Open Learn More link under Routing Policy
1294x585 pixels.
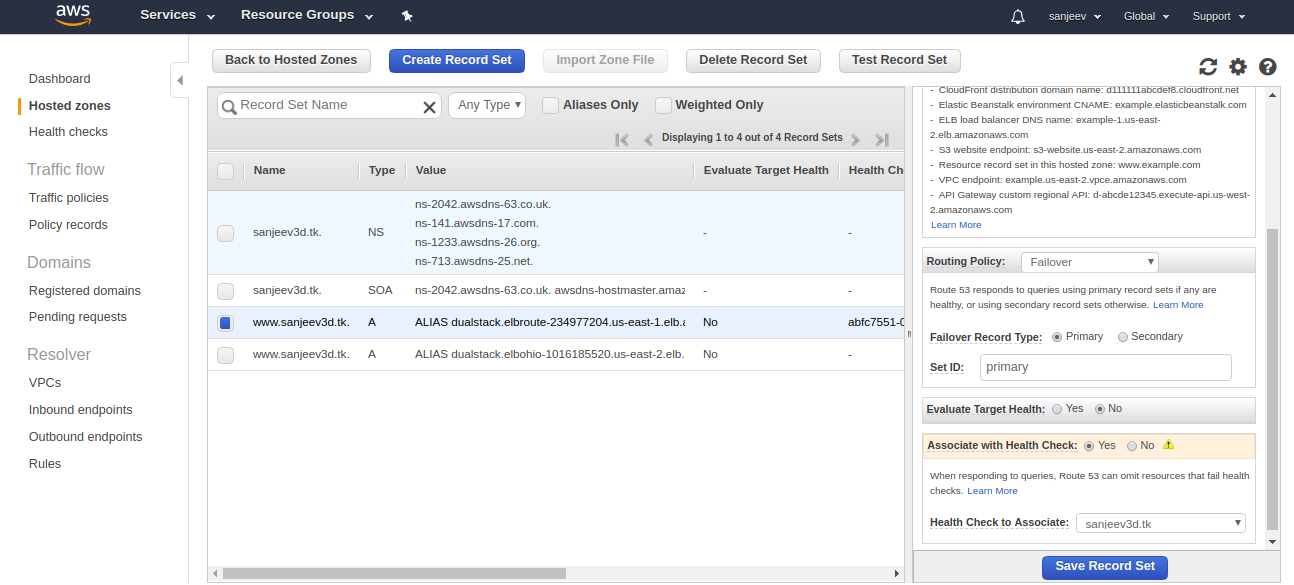pos(1178,305)
